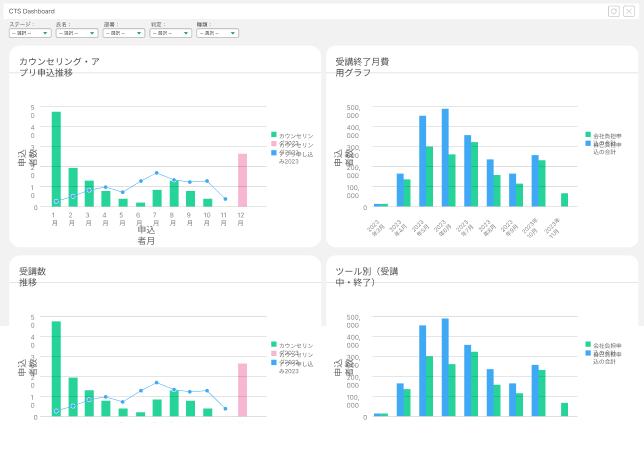Expand the 源菁 filter dropdown
Viewport: 644px width, 457px height.
coord(123,33)
